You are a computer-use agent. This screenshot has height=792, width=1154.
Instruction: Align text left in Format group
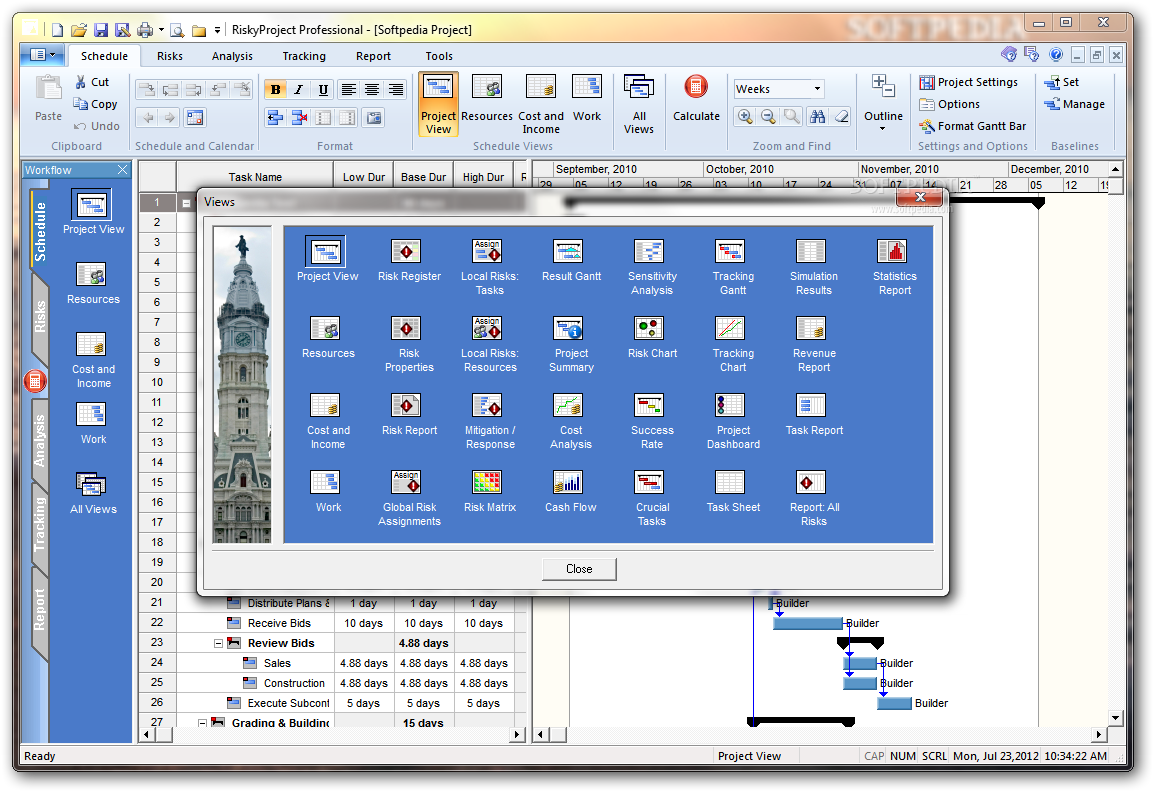pos(349,90)
